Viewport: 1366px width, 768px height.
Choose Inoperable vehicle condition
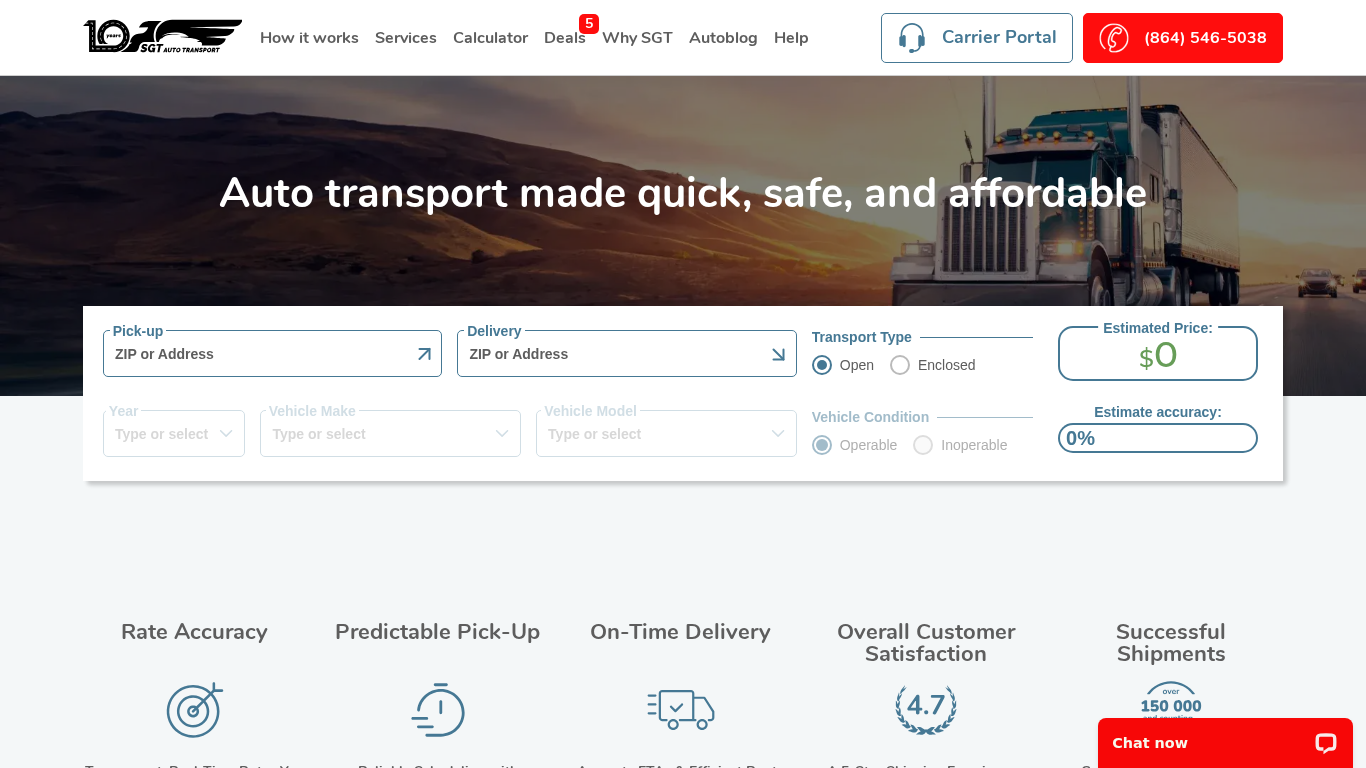(922, 445)
